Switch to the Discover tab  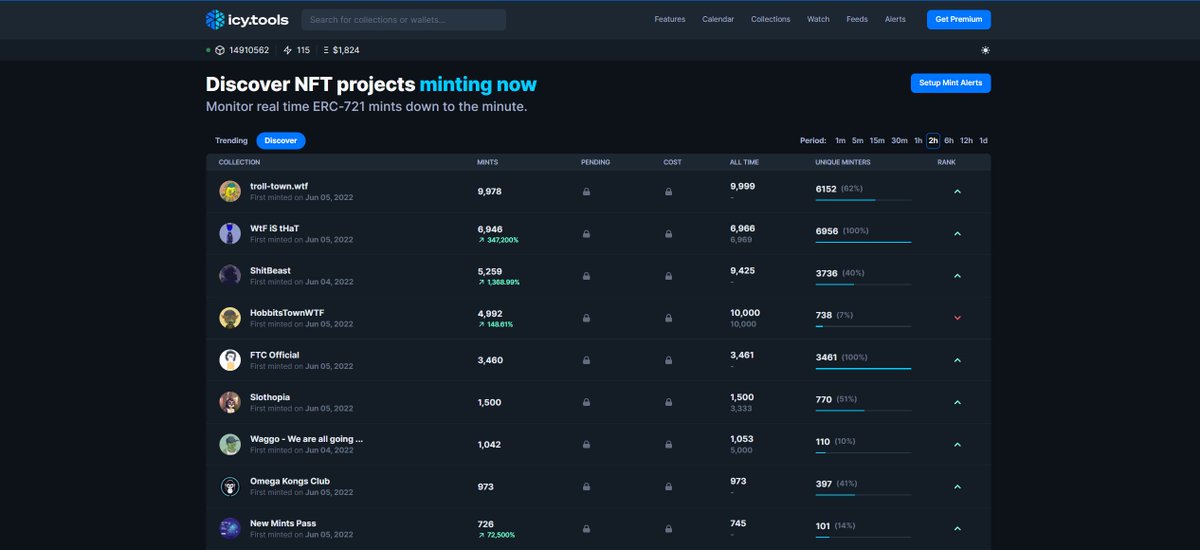(281, 141)
